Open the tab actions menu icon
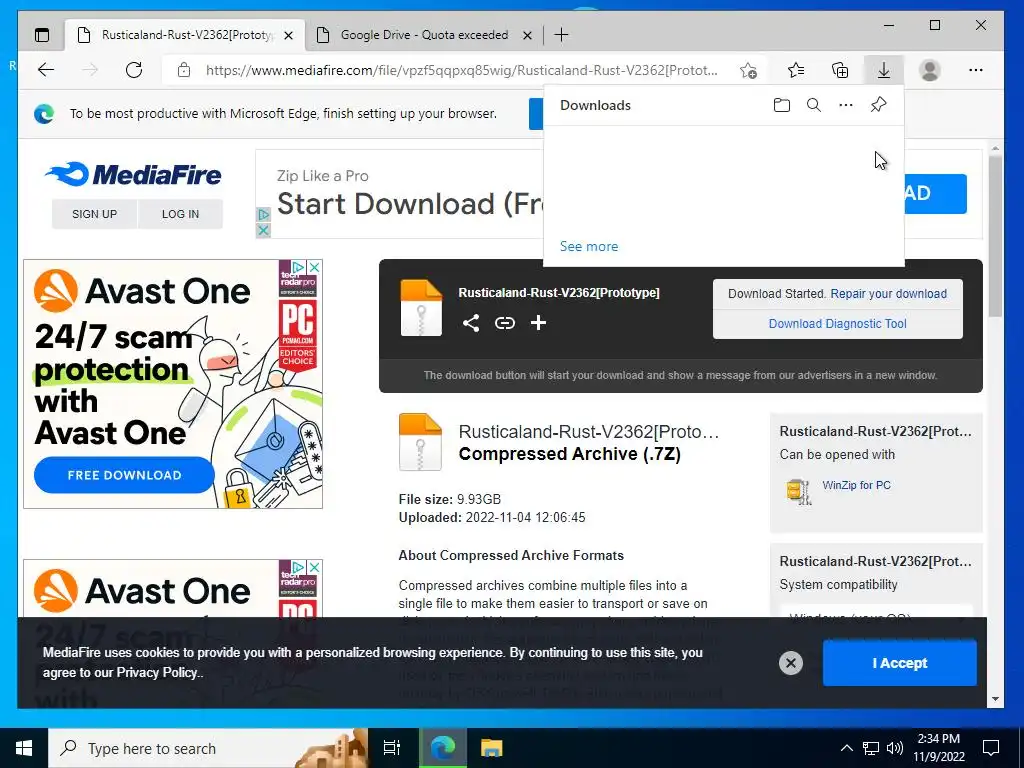Image resolution: width=1024 pixels, height=768 pixels. (42, 35)
